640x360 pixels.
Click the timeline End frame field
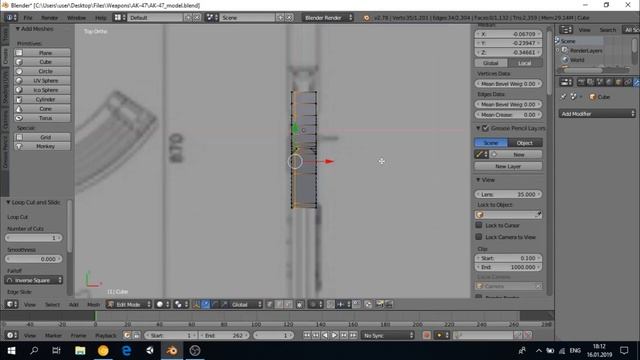tap(225, 336)
